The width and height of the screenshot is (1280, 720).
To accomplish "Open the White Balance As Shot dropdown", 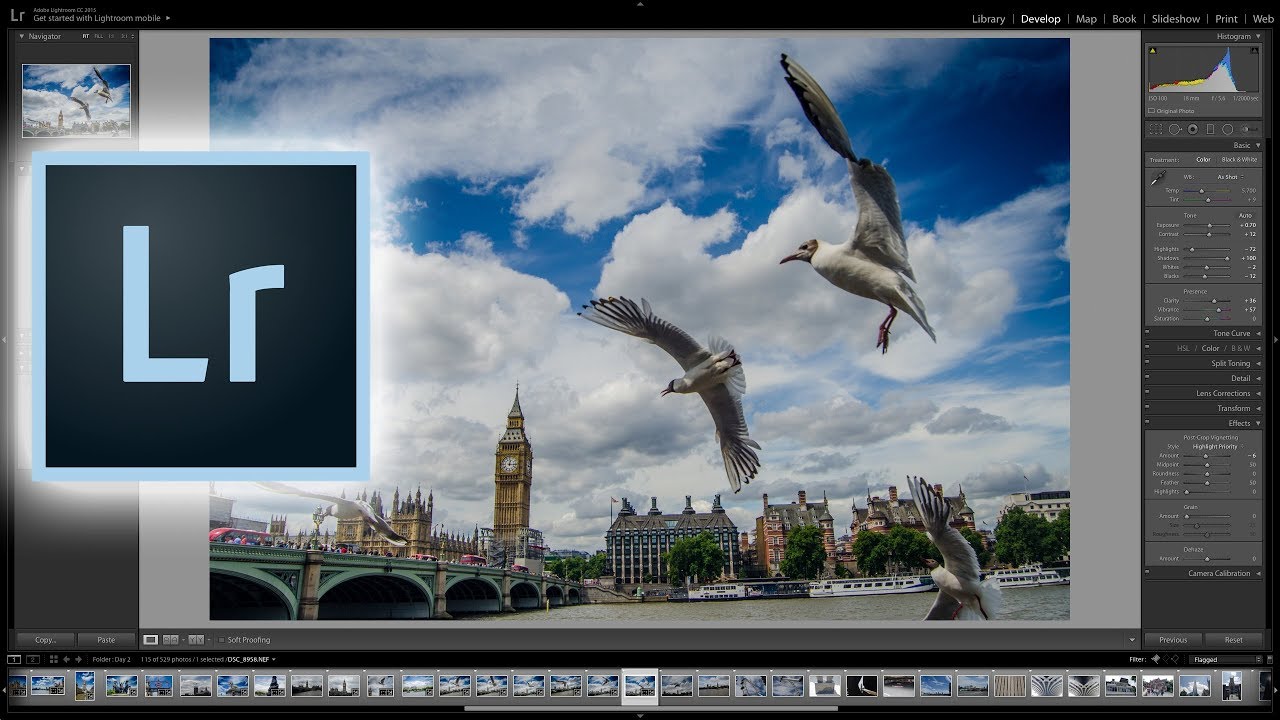I will click(1229, 177).
